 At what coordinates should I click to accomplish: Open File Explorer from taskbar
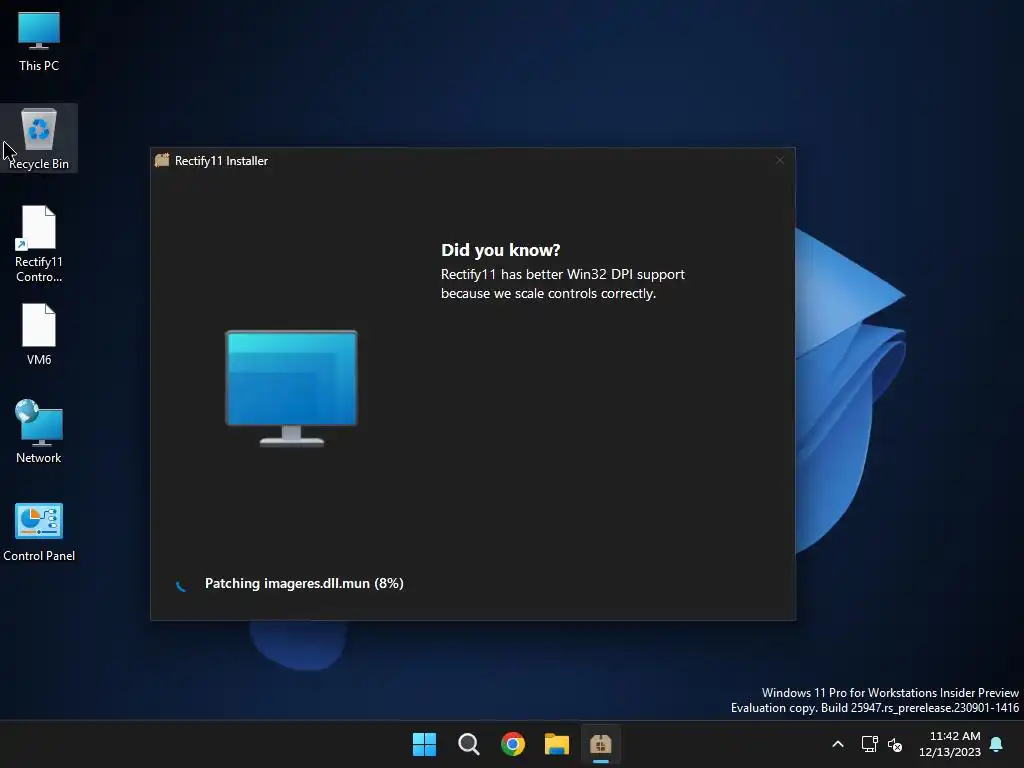point(556,744)
